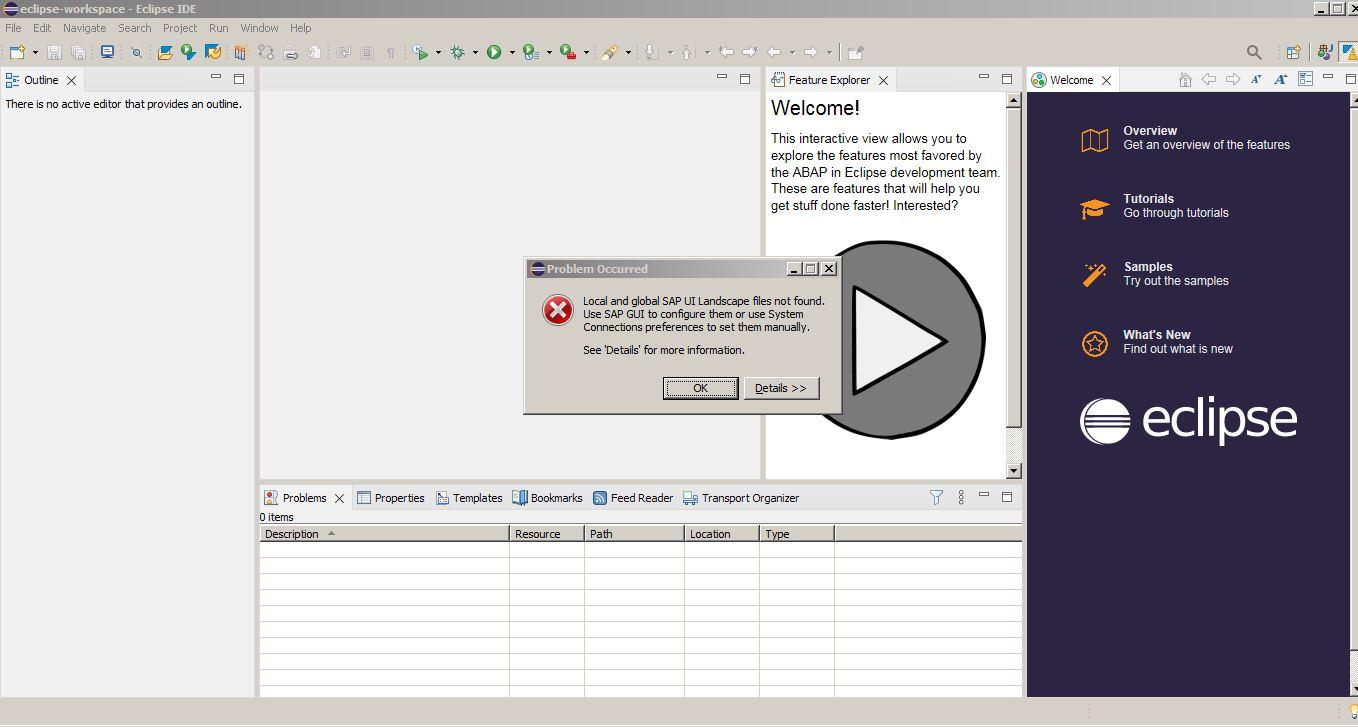Click the New wizard toolbar icon
The height and width of the screenshot is (727, 1358).
pos(17,52)
